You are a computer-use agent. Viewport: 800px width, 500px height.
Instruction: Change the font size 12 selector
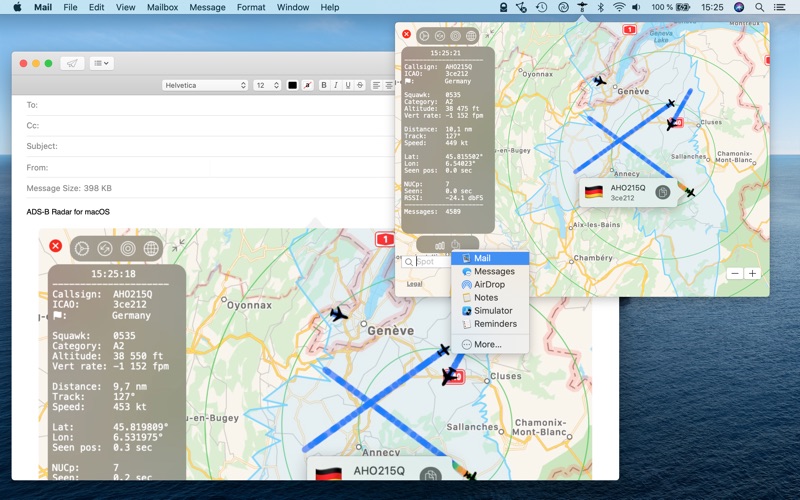click(x=267, y=85)
